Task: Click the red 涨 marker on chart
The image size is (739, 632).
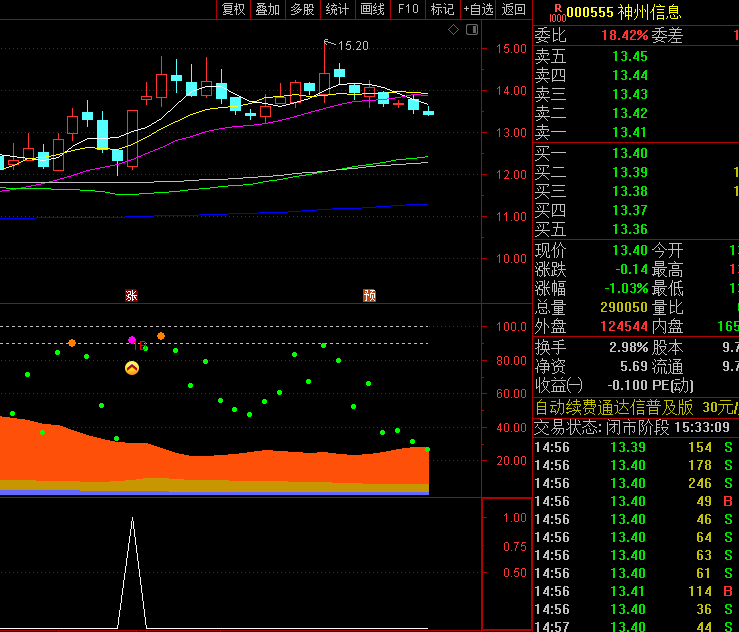Action: tap(130, 295)
